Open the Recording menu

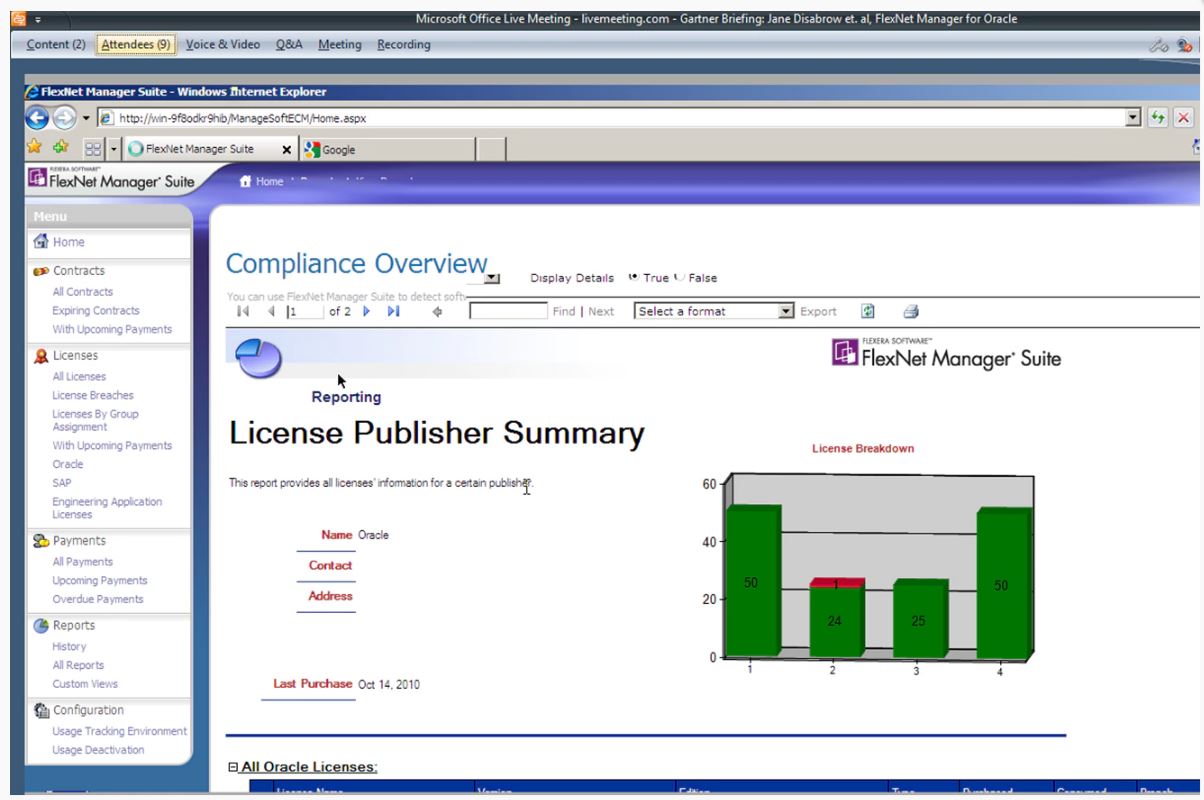(404, 44)
